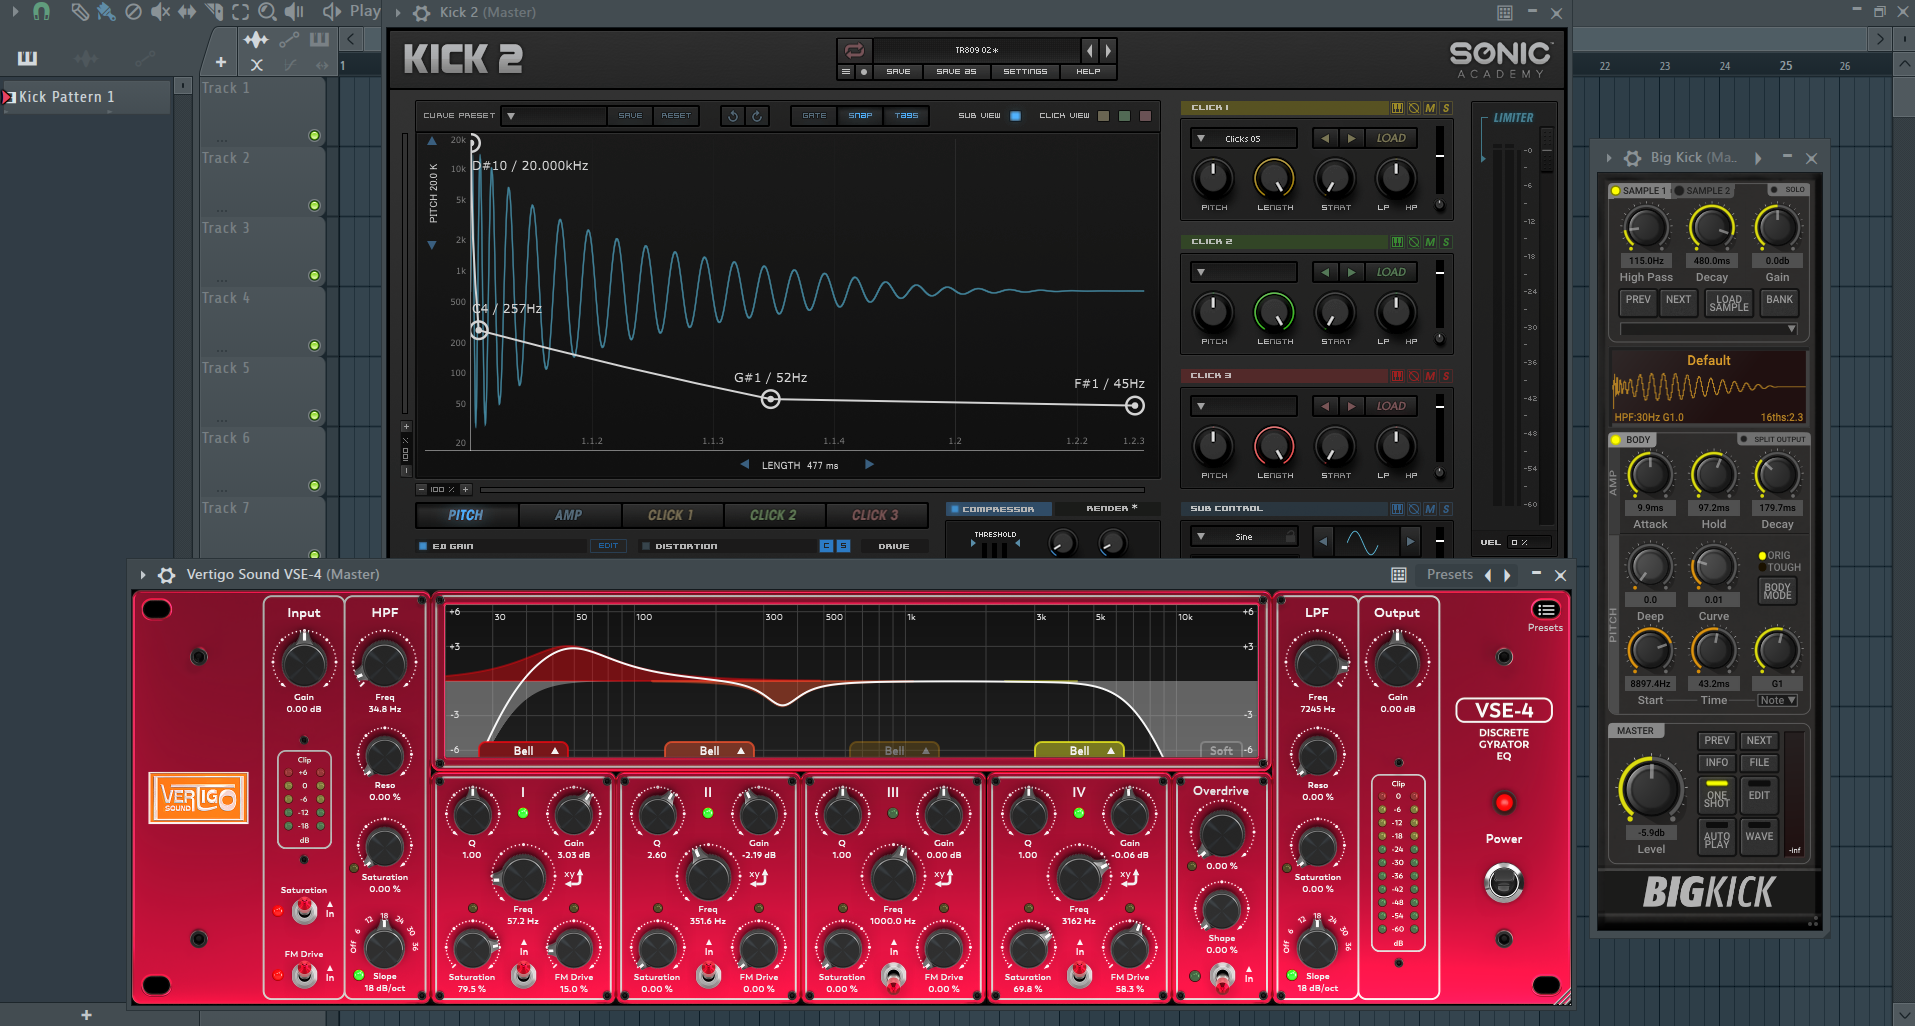Image resolution: width=1915 pixels, height=1026 pixels.
Task: Select the yellow Click View color swatch
Action: point(1104,116)
